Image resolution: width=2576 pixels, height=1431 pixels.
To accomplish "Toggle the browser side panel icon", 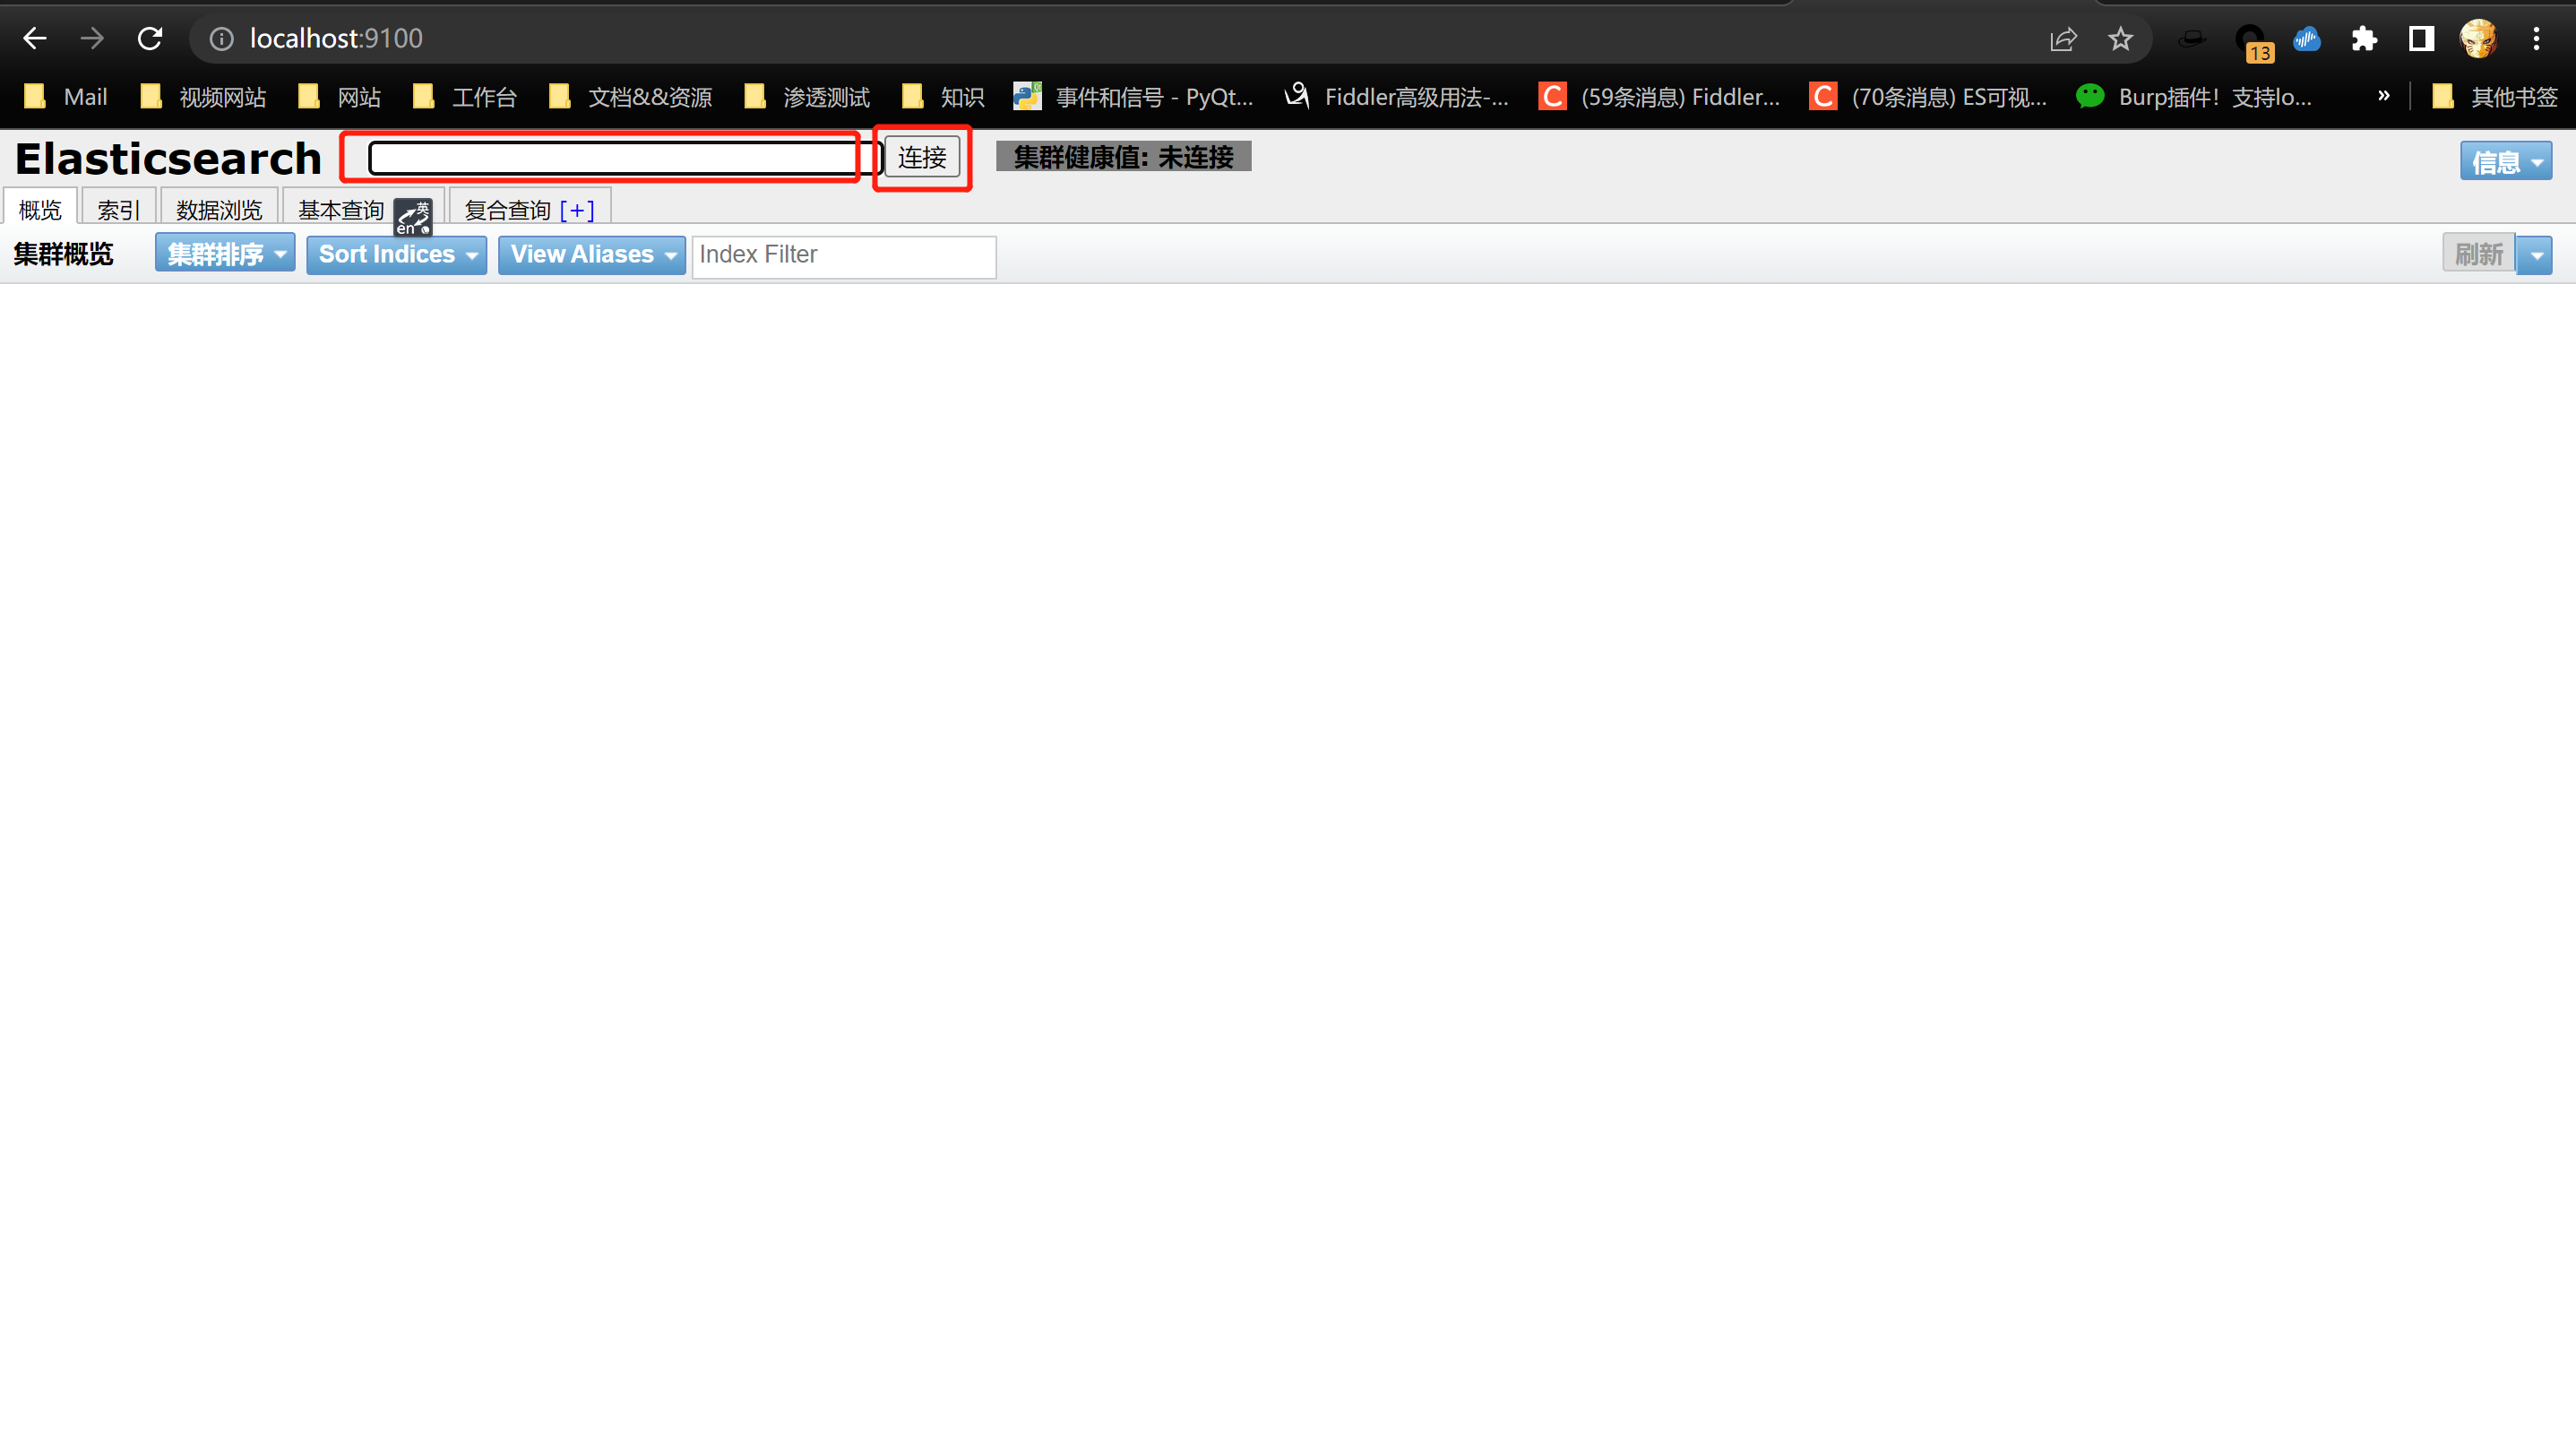I will tap(2421, 38).
